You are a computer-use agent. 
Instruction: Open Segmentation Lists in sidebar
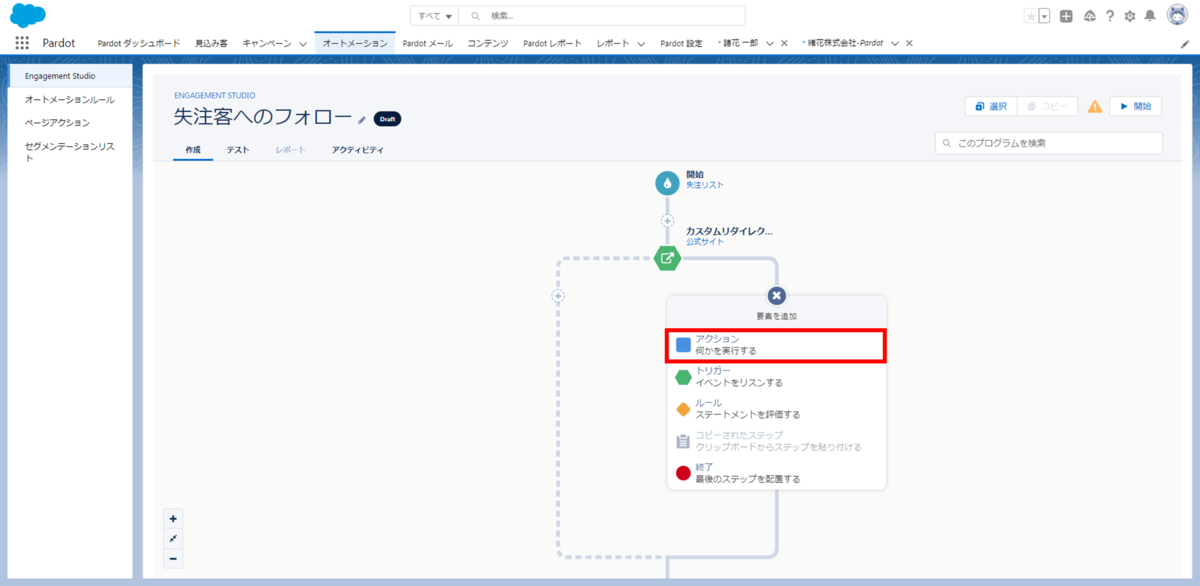[70, 152]
